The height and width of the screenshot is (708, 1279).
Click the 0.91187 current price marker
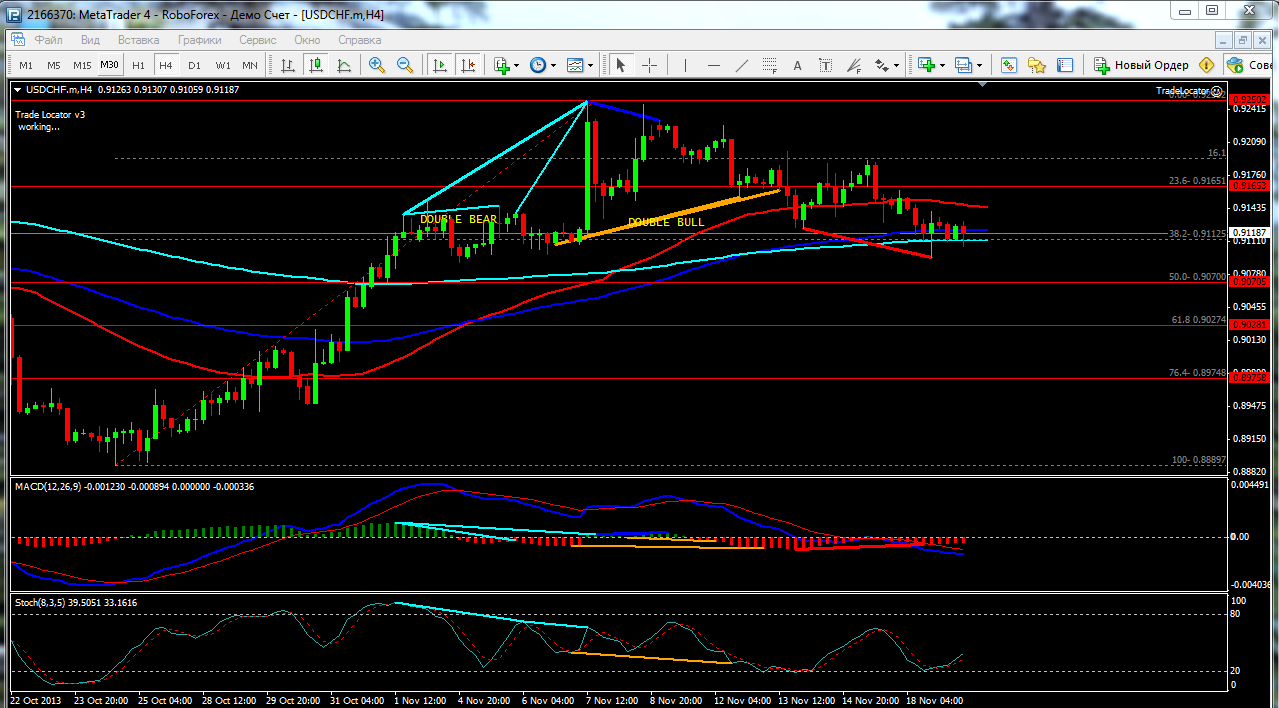(1248, 231)
